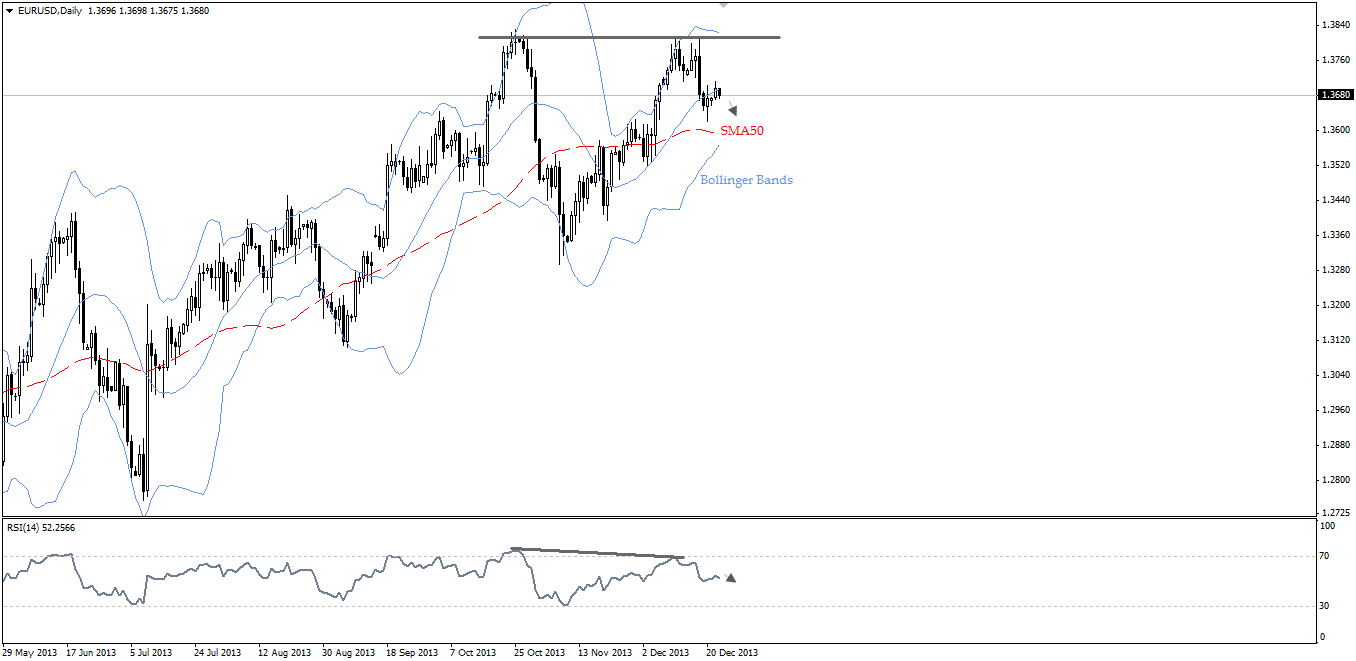This screenshot has width=1356, height=661.
Task: Click the RSI scale value 100
Action: pos(1328,525)
